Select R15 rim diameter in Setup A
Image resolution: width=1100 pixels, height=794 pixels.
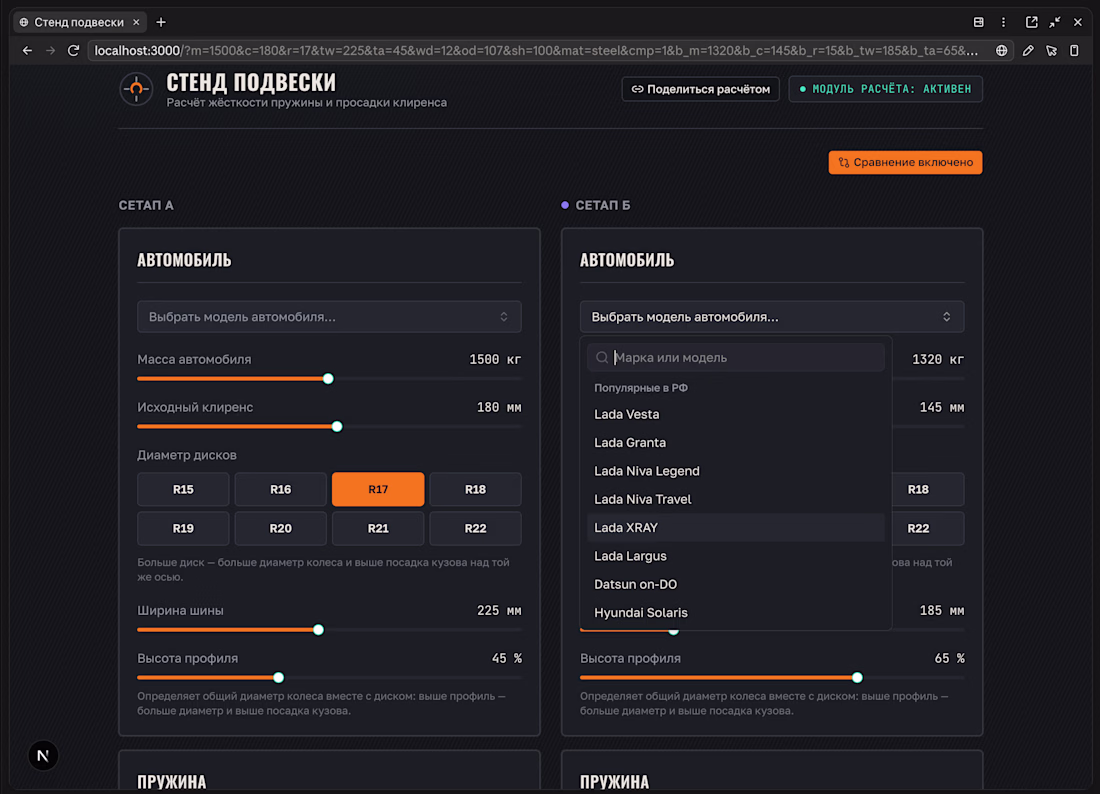183,490
